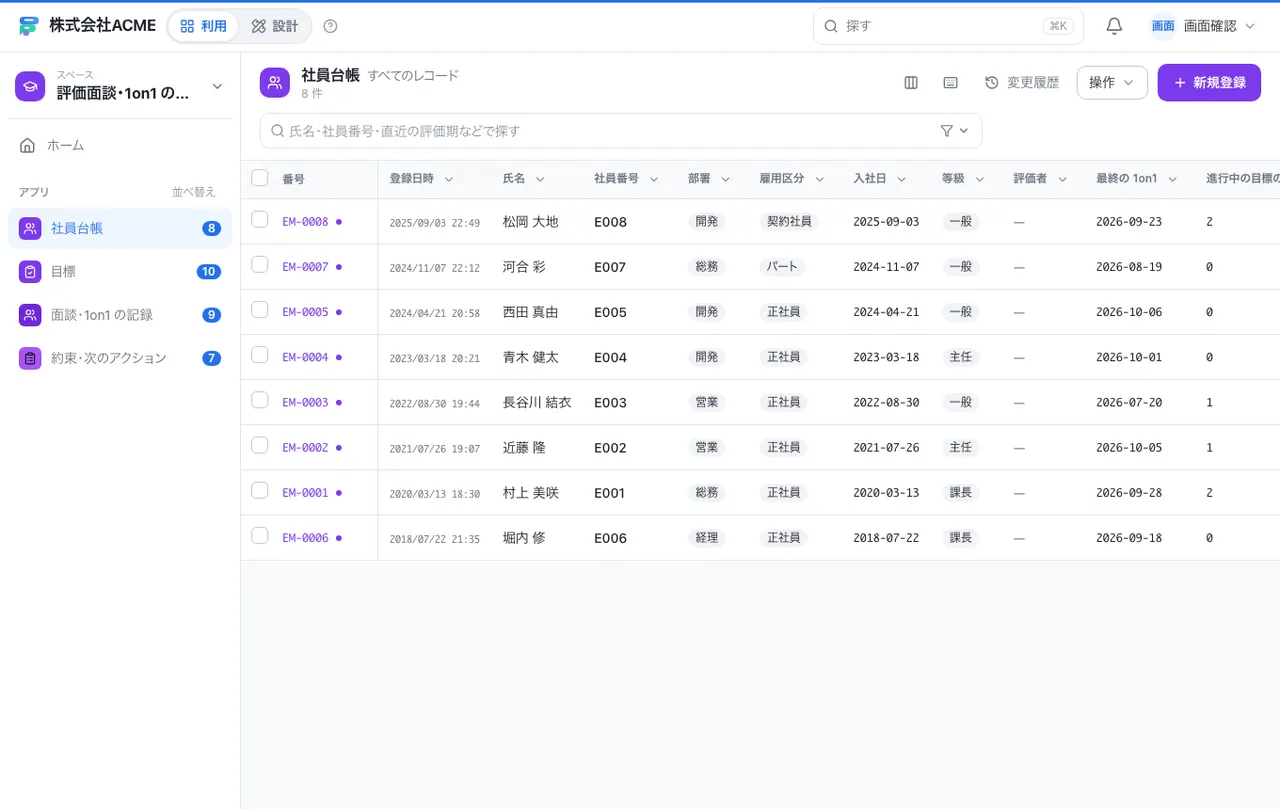The height and width of the screenshot is (809, 1280).
Task: Click the column layout icon
Action: click(x=911, y=83)
